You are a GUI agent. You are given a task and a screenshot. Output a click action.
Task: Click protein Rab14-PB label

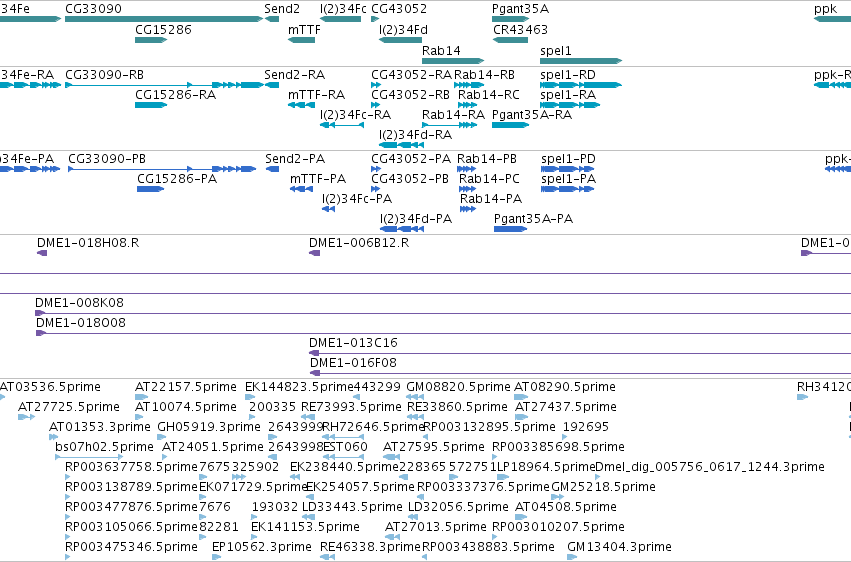coord(487,158)
